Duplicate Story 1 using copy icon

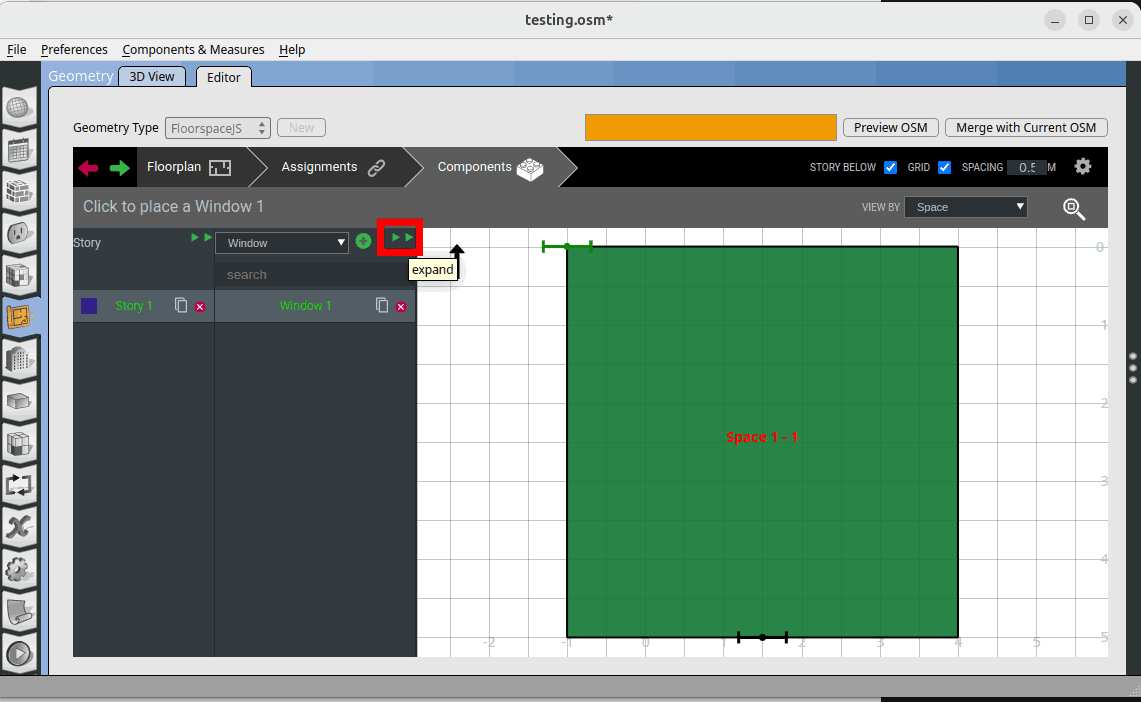(x=181, y=305)
